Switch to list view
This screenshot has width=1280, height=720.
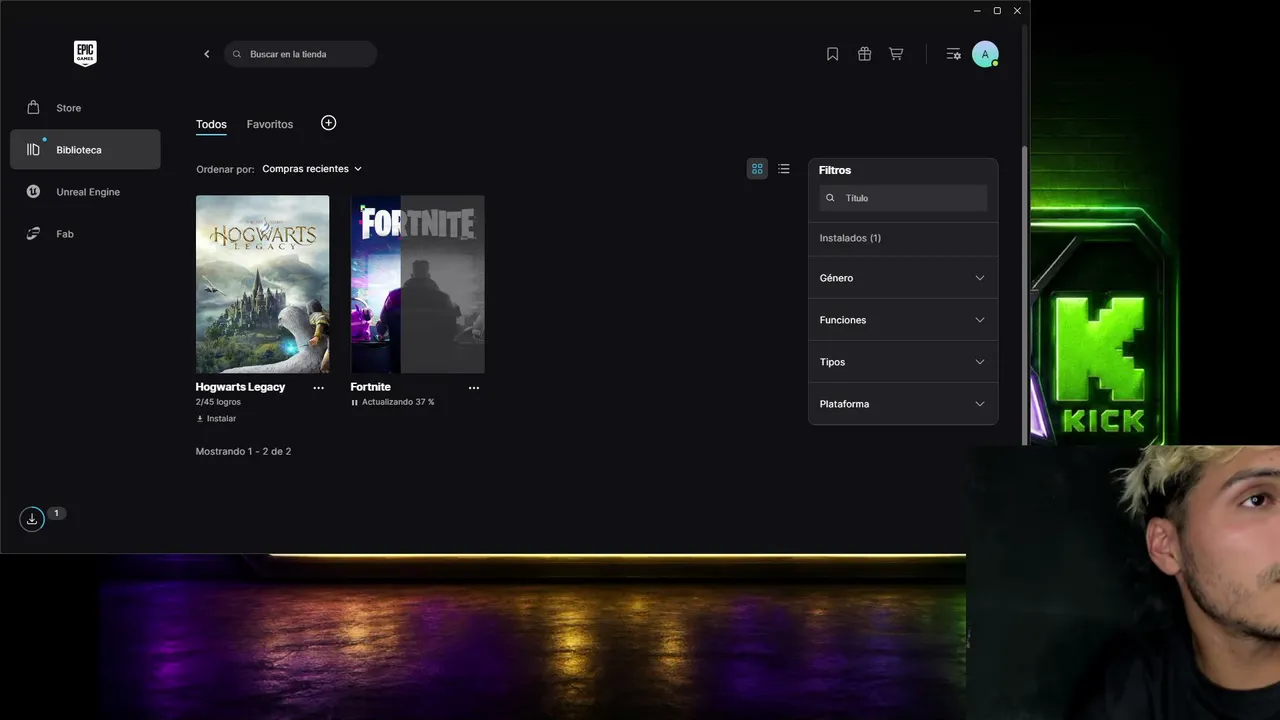point(784,169)
